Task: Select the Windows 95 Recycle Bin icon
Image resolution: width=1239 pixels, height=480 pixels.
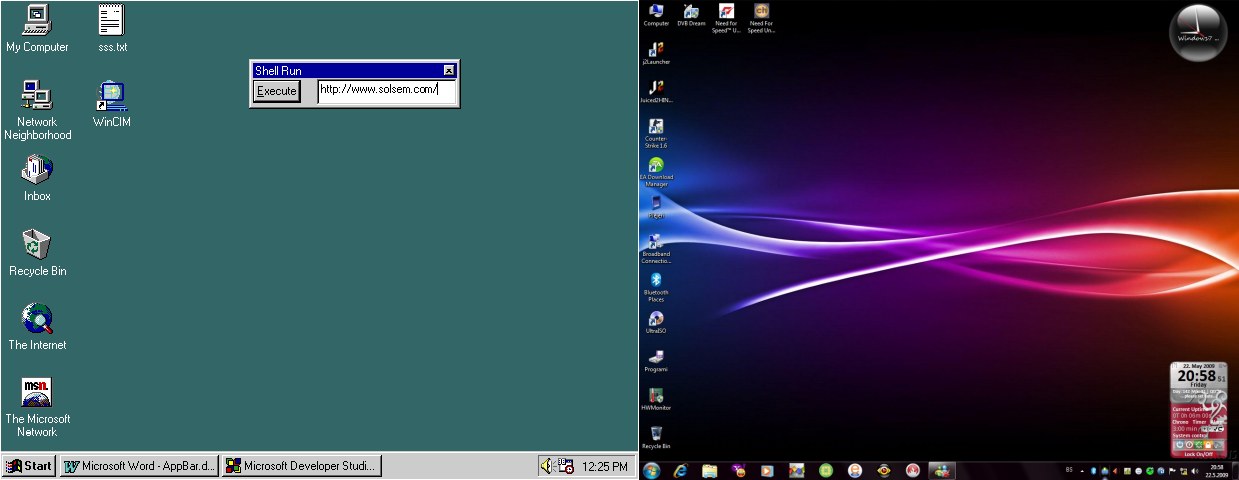Action: (37, 252)
